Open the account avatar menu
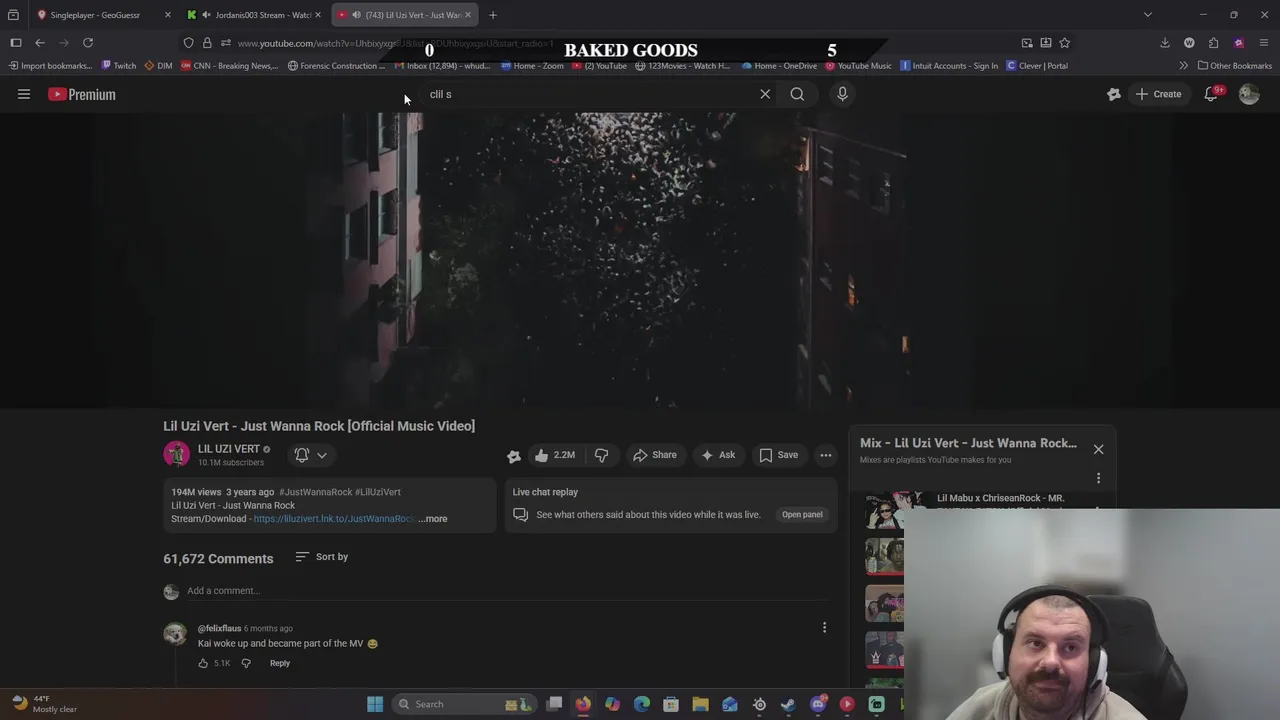The image size is (1280, 720). click(1249, 94)
